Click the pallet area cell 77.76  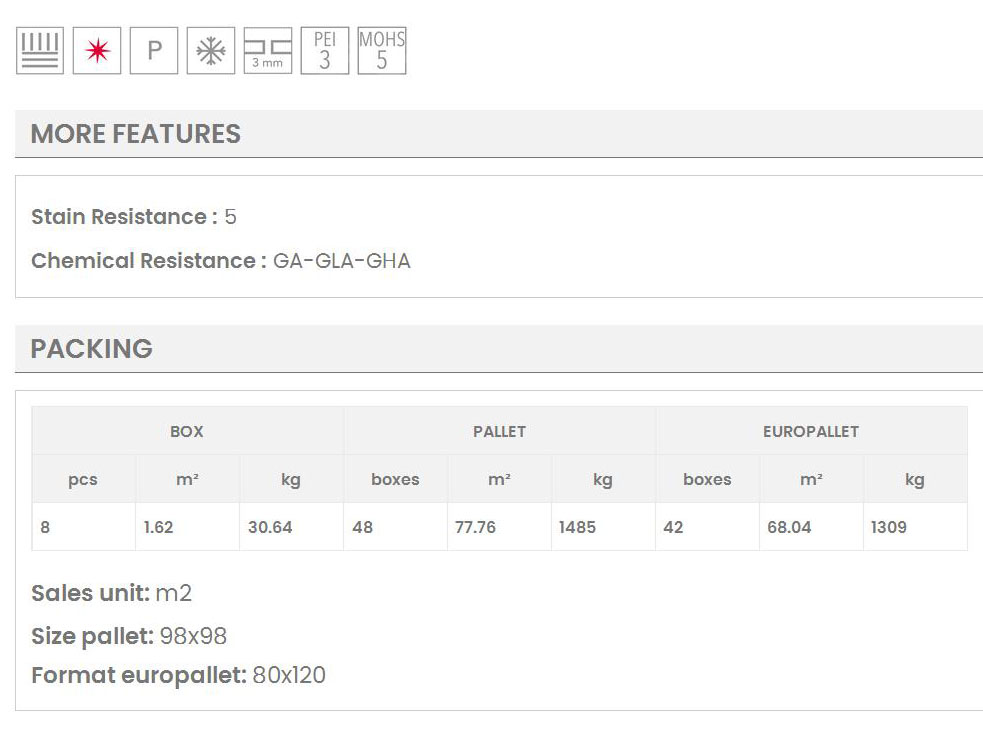(x=476, y=527)
